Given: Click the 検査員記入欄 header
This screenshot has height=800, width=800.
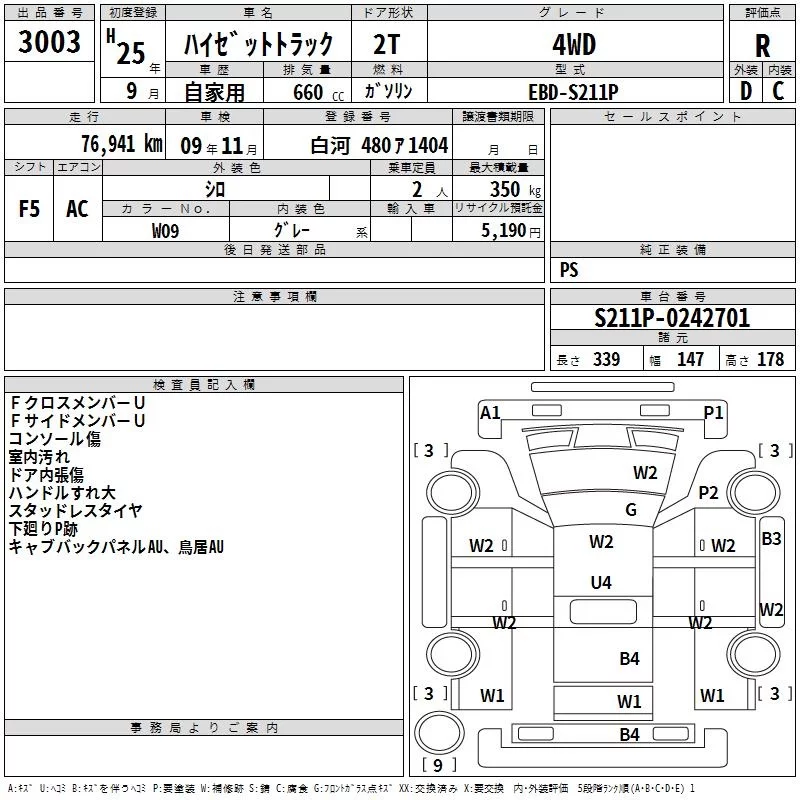Looking at the screenshot, I should (204, 385).
